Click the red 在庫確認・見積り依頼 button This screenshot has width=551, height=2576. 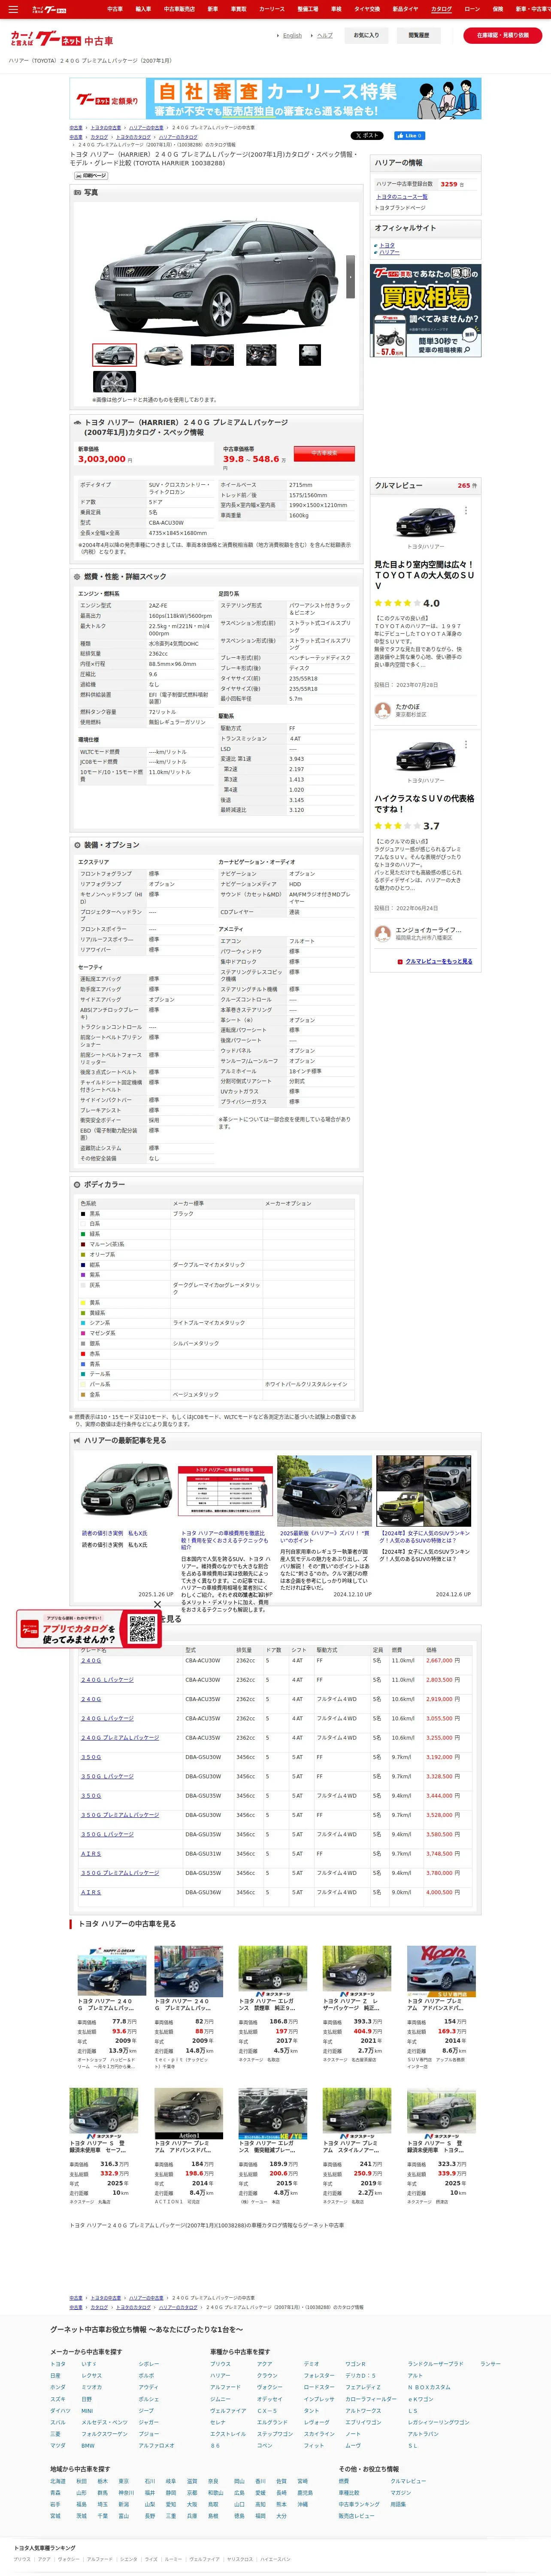click(502, 36)
